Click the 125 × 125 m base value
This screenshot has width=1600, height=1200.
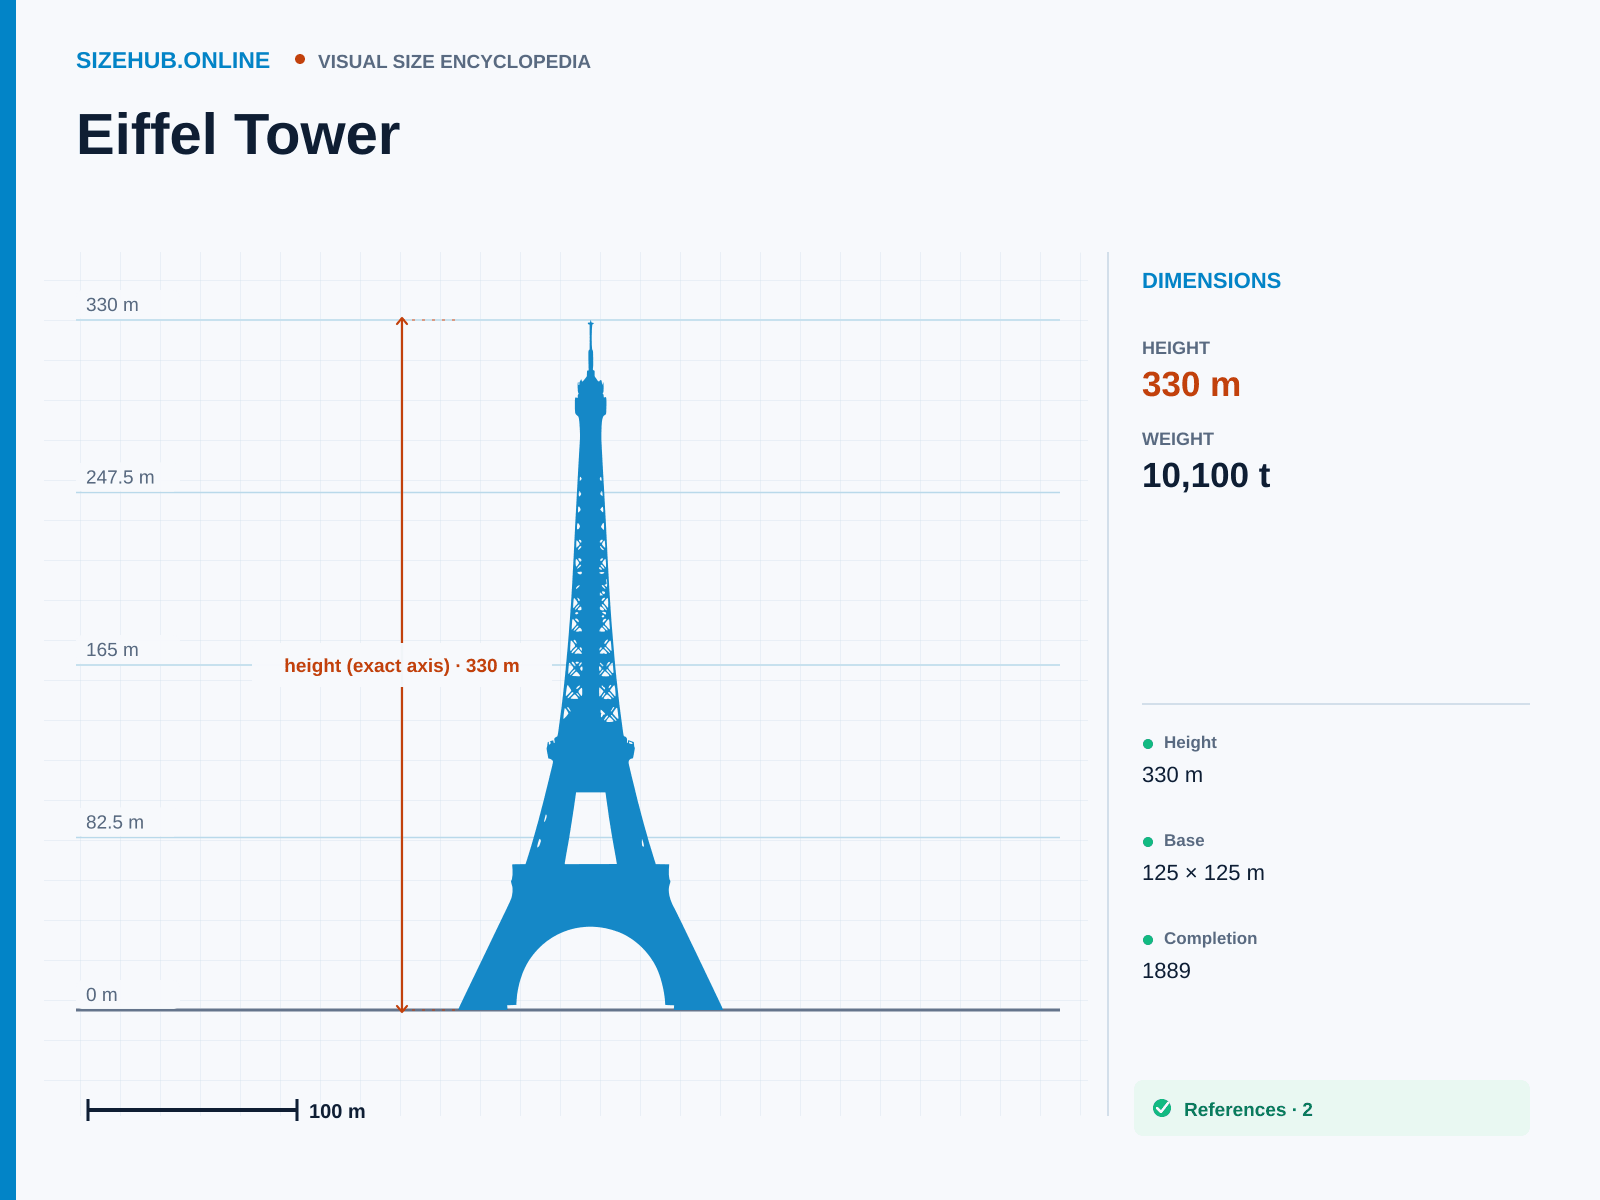pyautogui.click(x=1203, y=873)
